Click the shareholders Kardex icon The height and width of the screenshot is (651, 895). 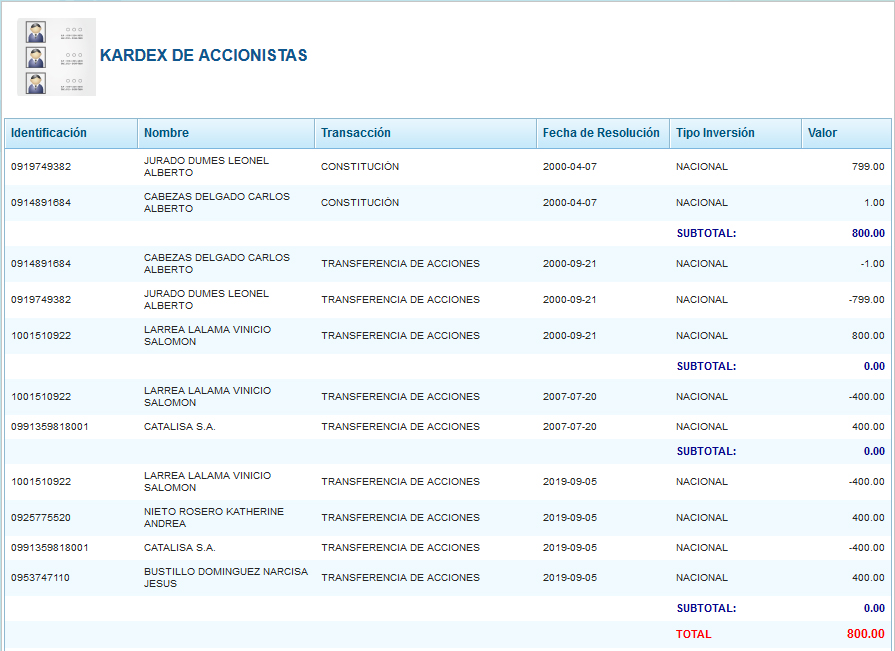pos(56,57)
